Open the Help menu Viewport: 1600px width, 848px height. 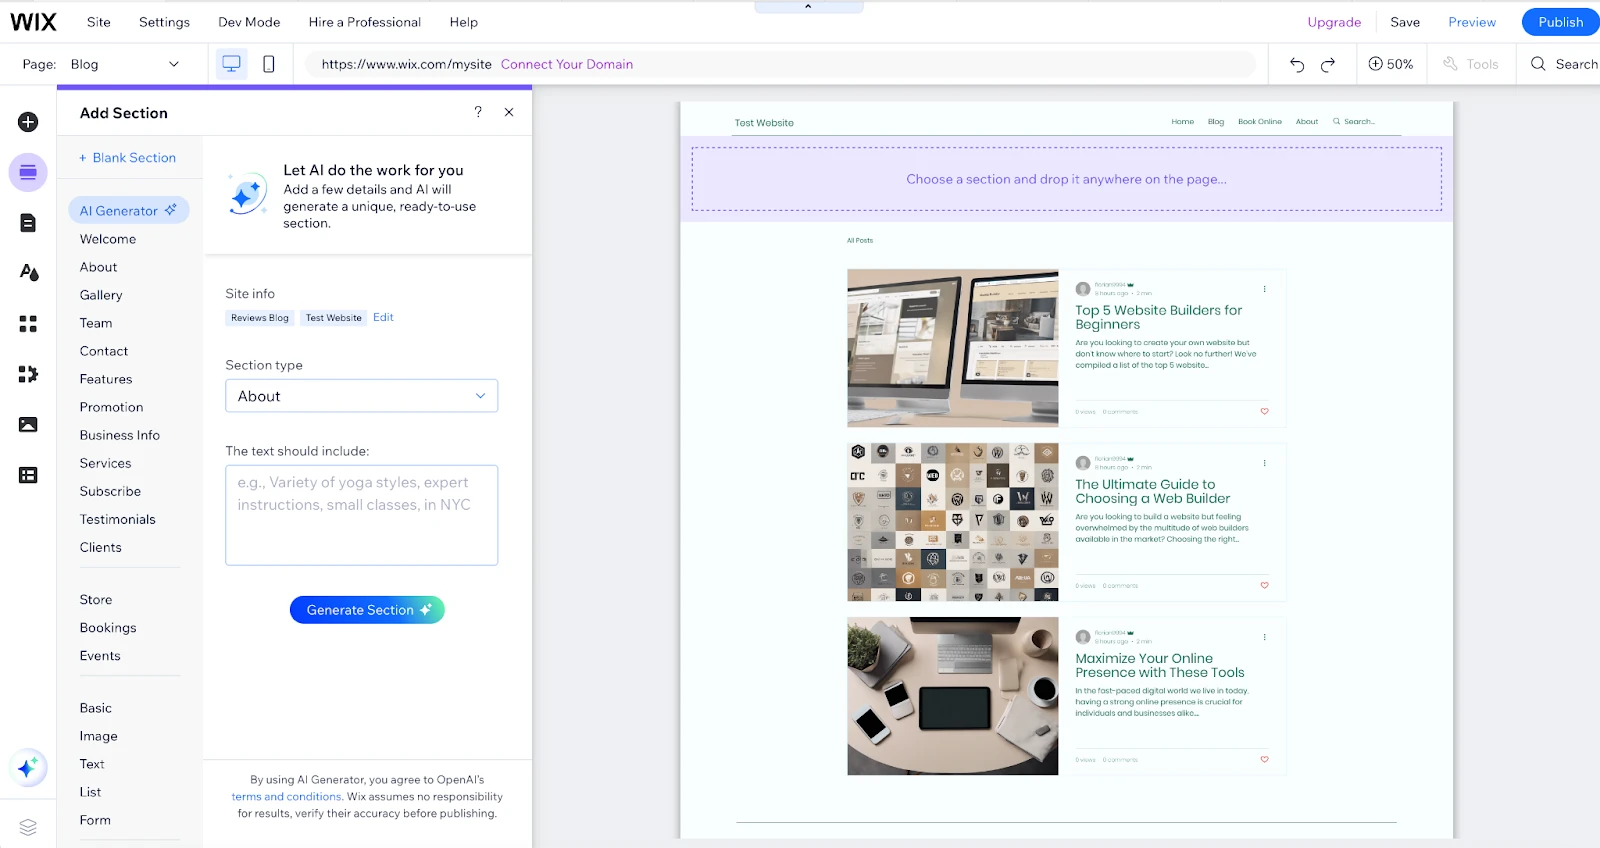pyautogui.click(x=463, y=22)
